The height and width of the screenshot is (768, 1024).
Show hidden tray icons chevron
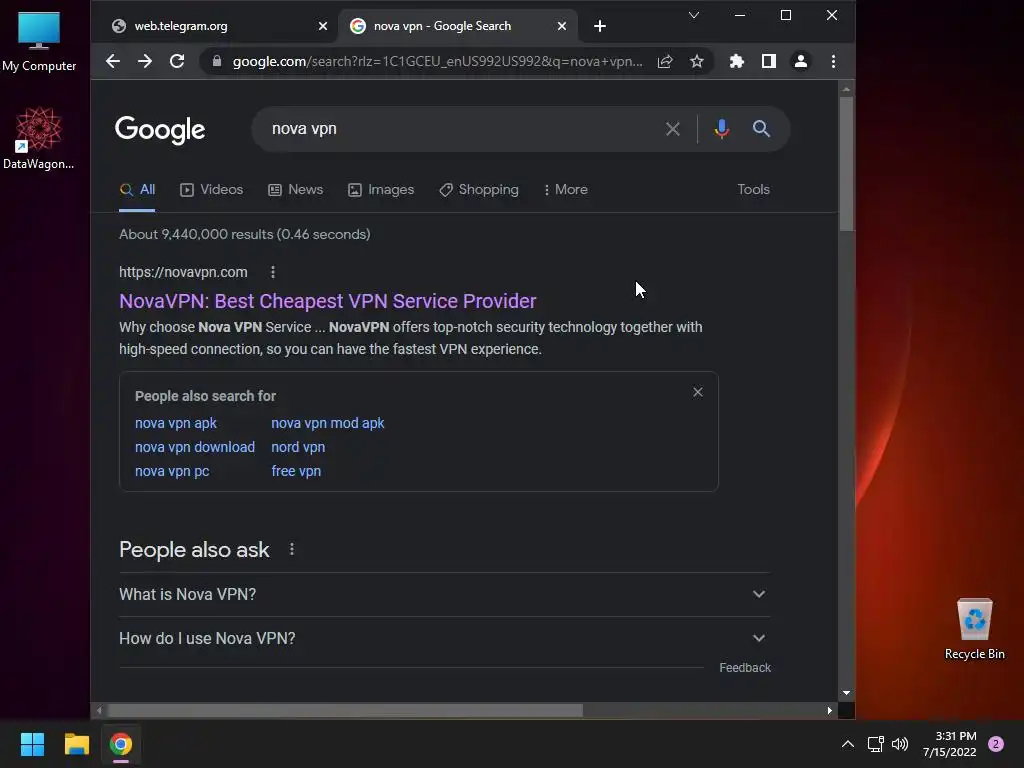(x=848, y=744)
